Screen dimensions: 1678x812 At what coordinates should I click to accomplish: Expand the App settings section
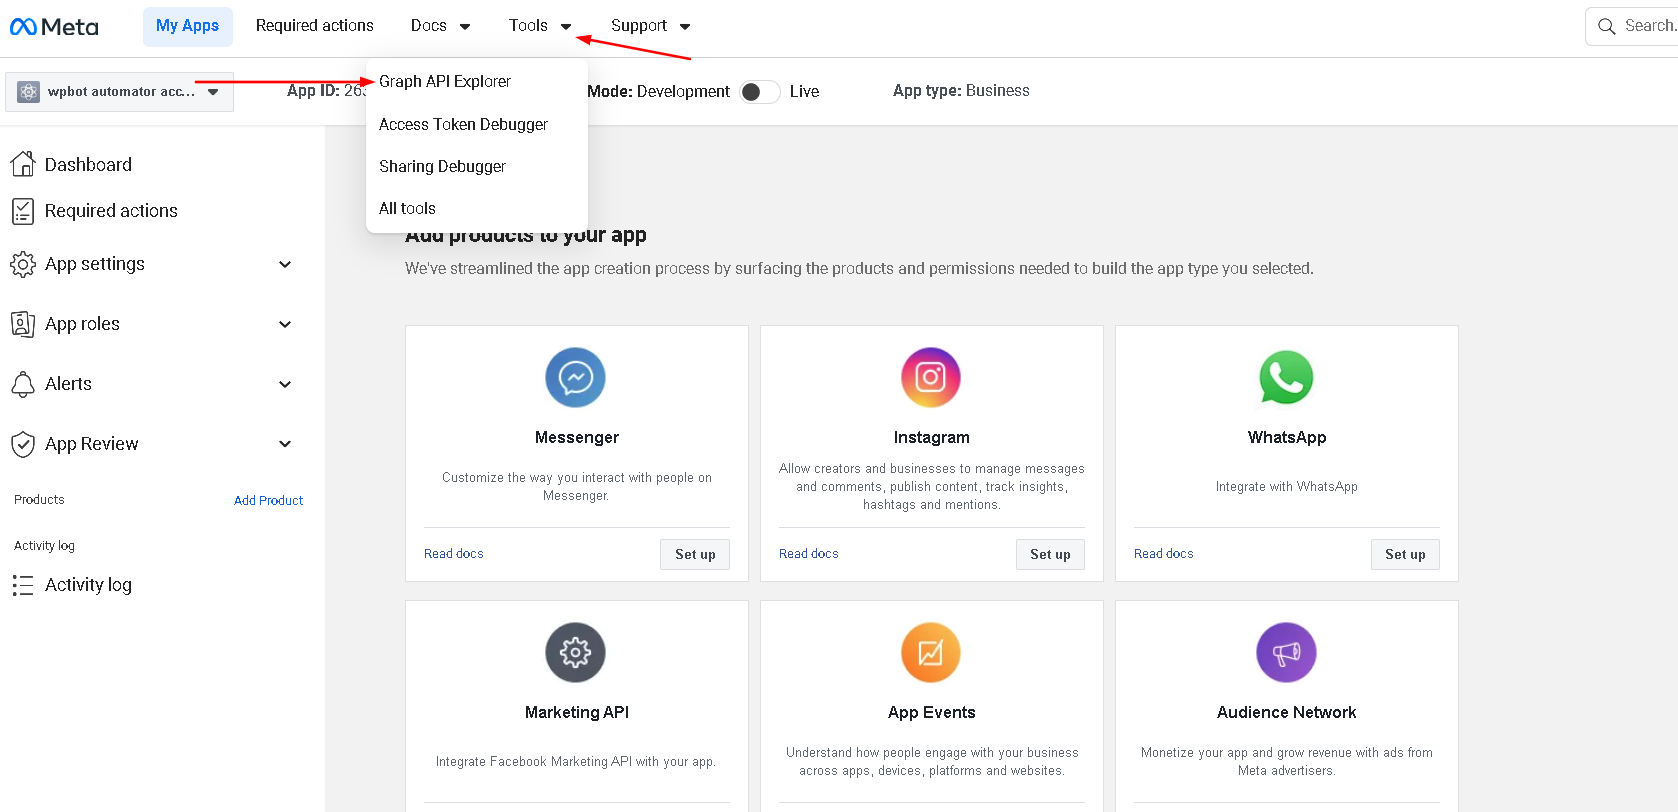coord(284,264)
